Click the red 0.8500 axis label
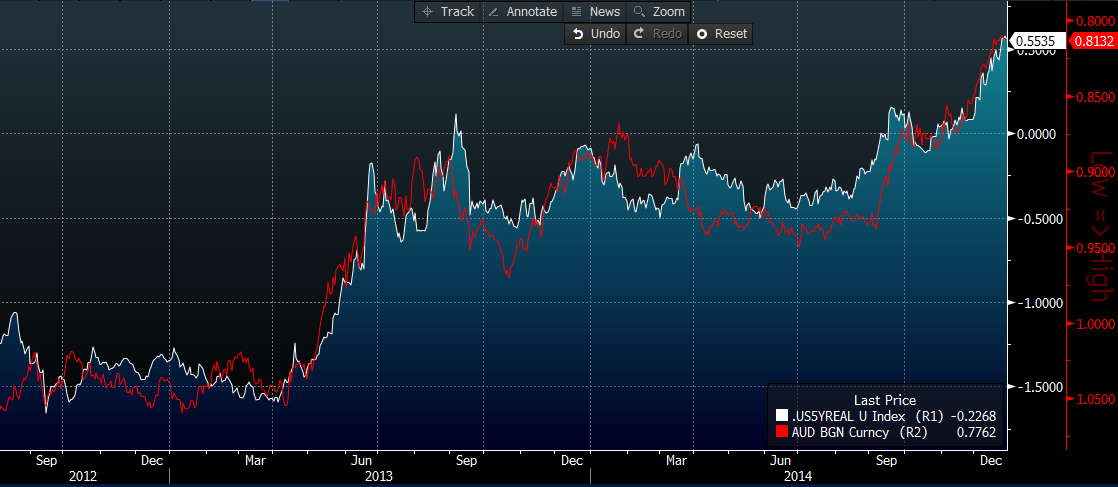 click(x=1094, y=97)
